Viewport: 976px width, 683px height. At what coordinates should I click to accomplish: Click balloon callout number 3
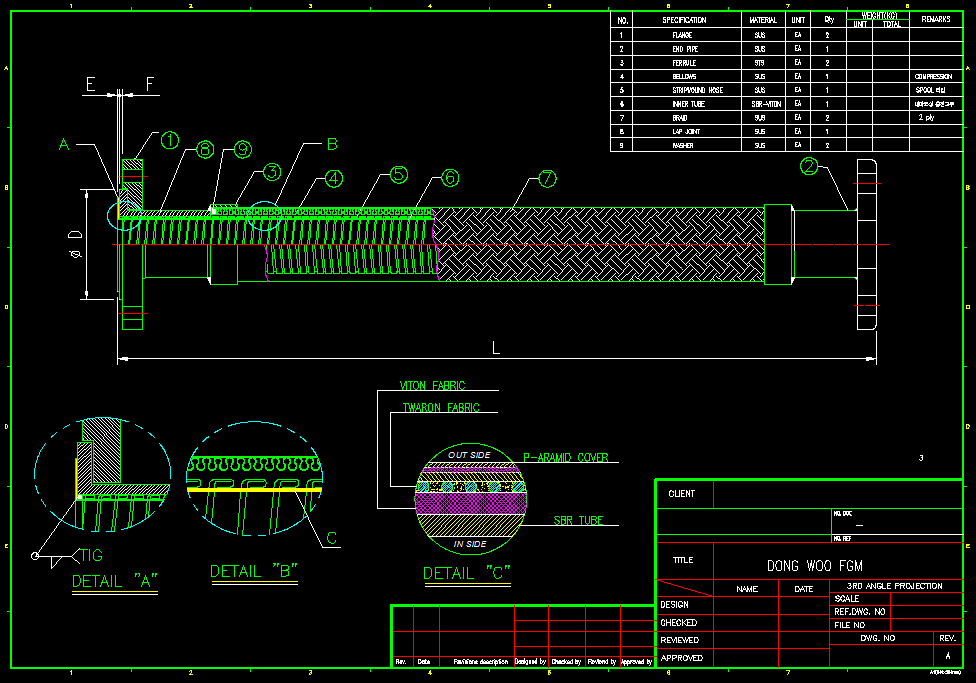coord(272,172)
